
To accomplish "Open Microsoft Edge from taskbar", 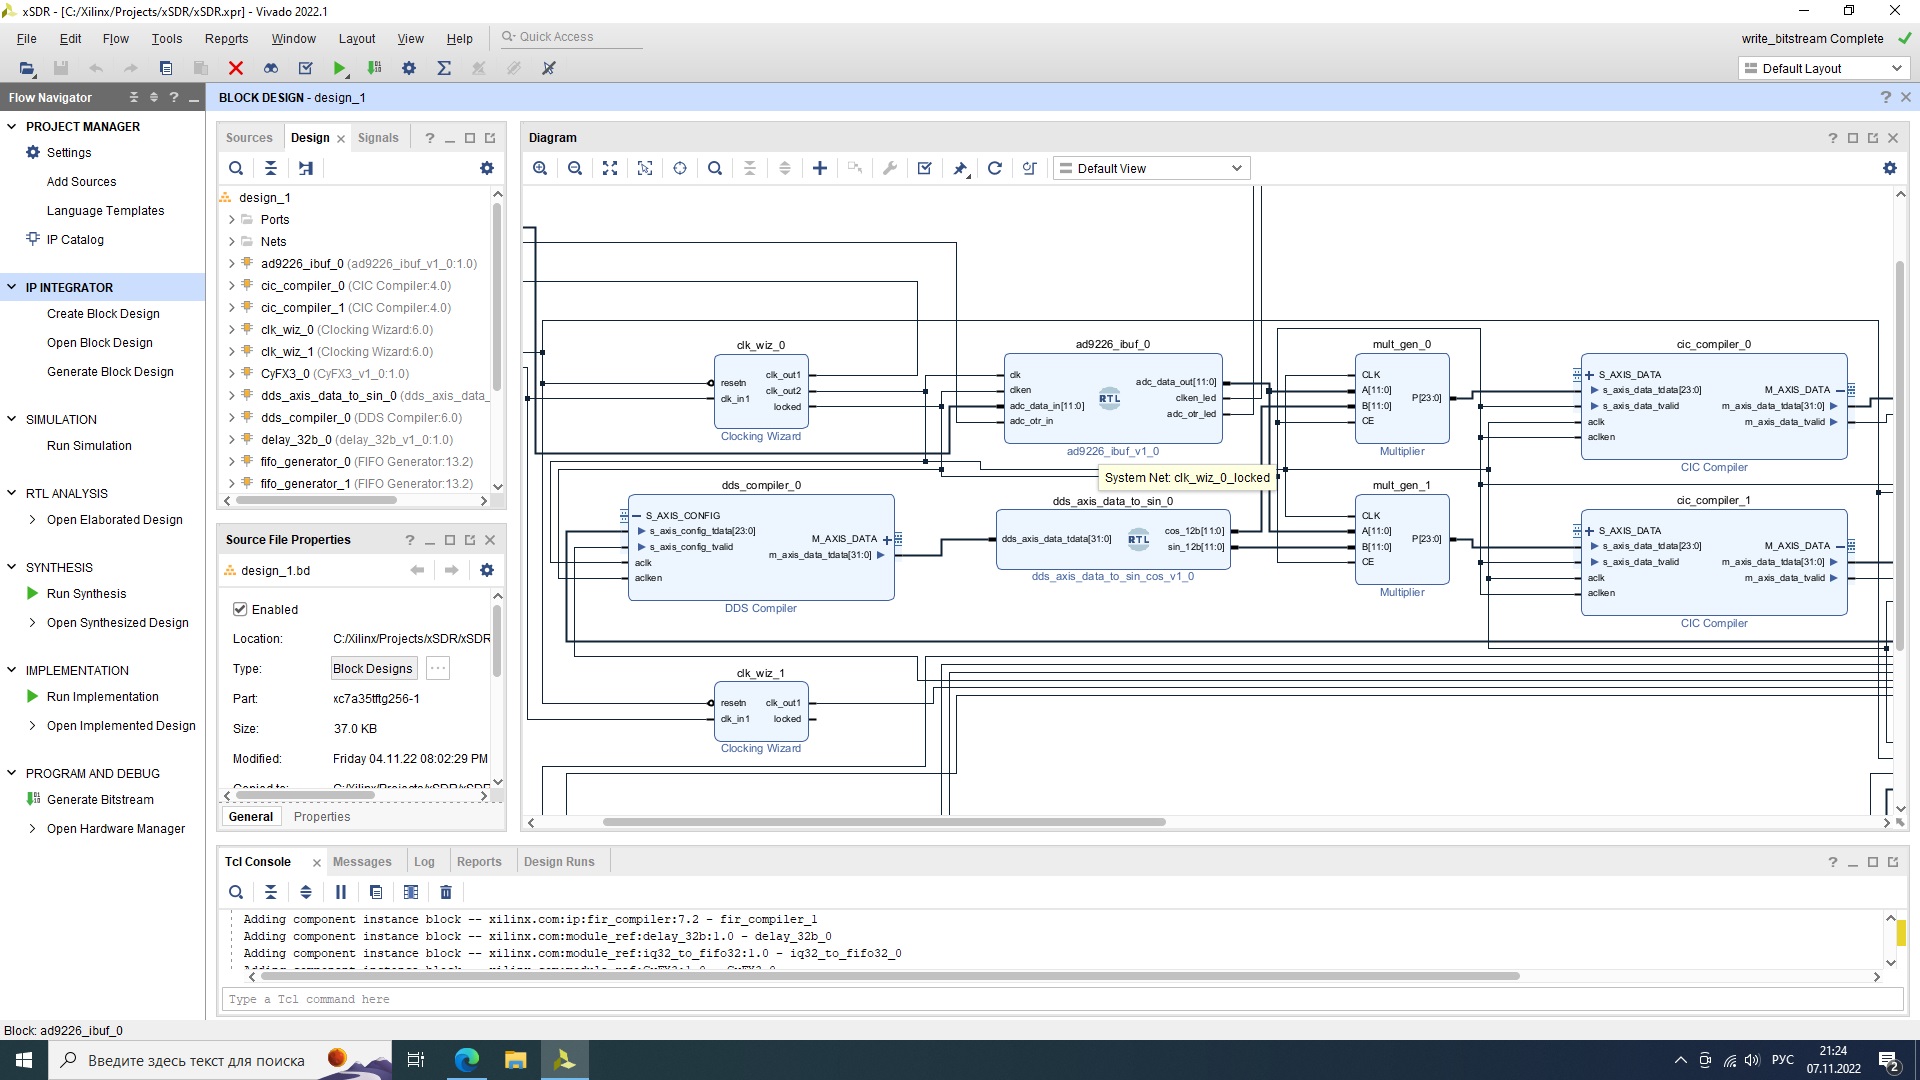I will click(x=467, y=1060).
